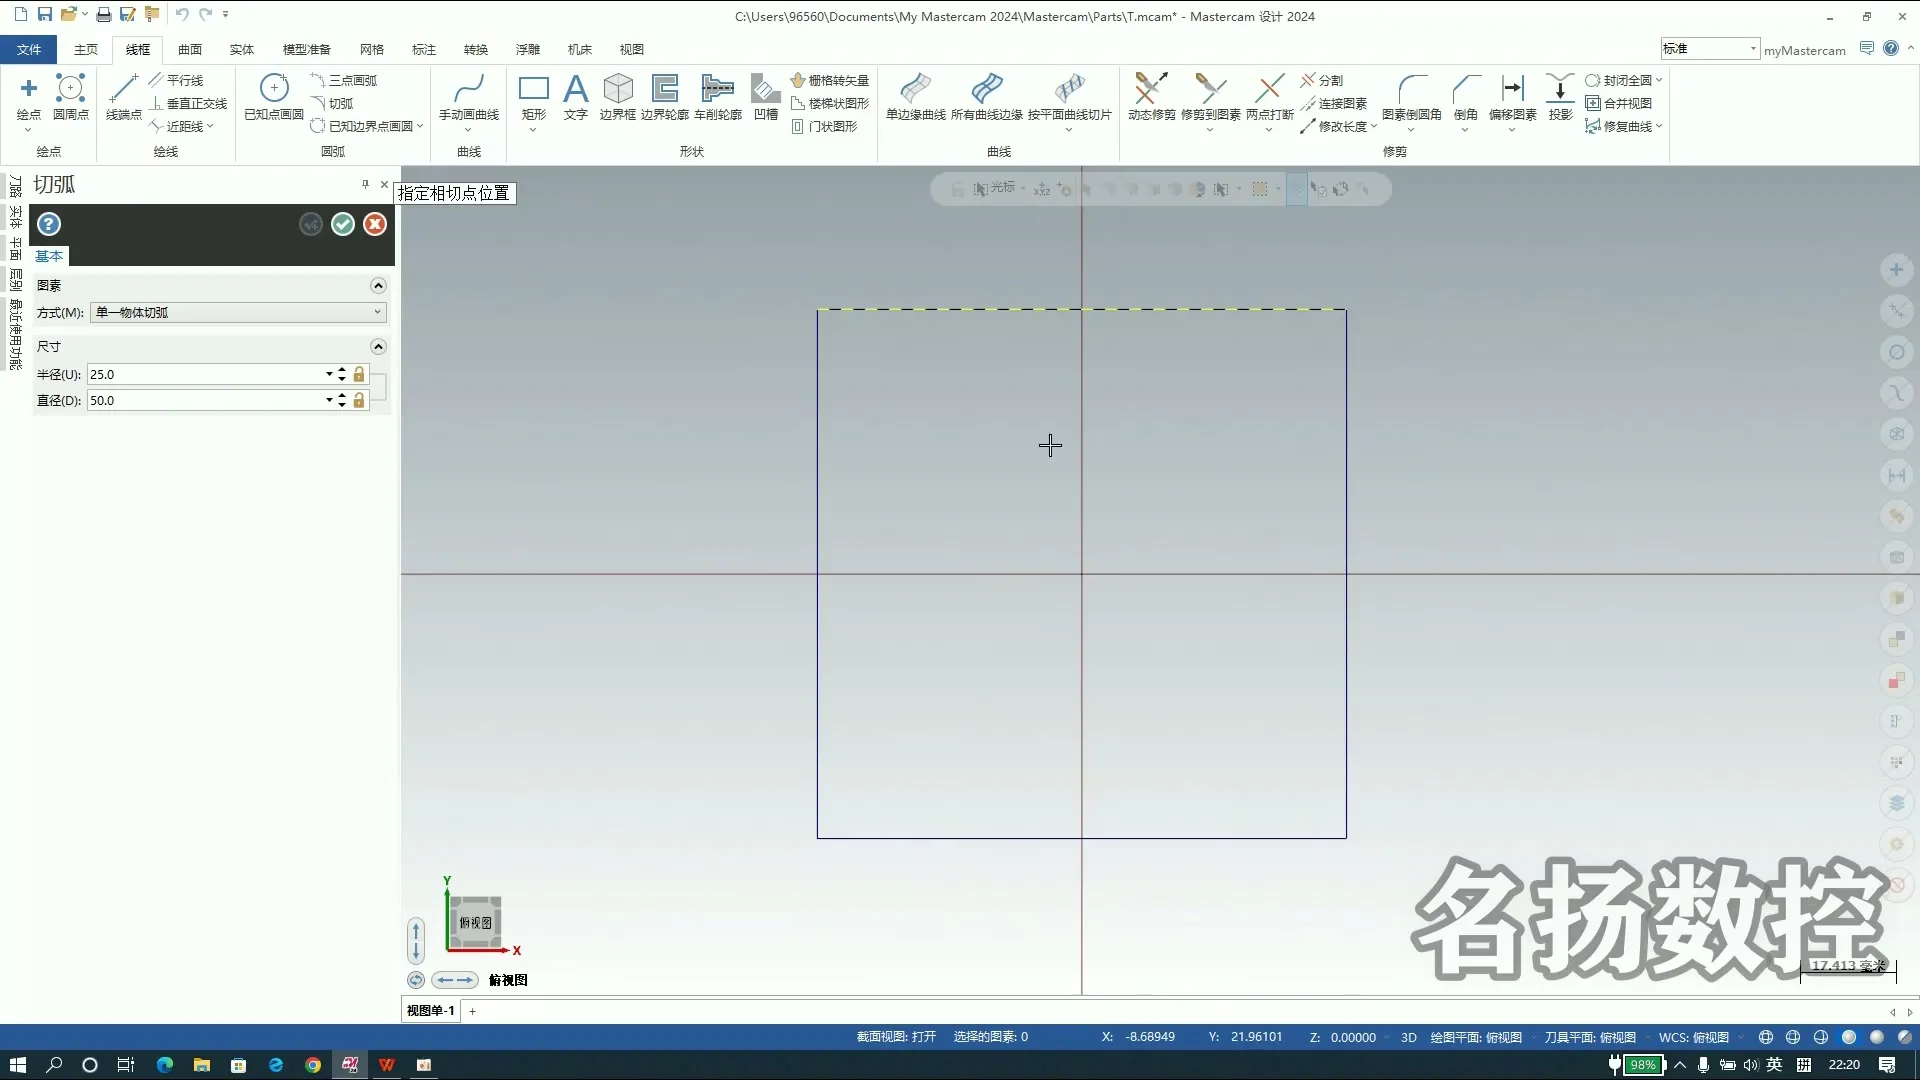Click the Fillet Entities (图素倒圆角) tool
Screen dimensions: 1920x1080
click(1411, 97)
